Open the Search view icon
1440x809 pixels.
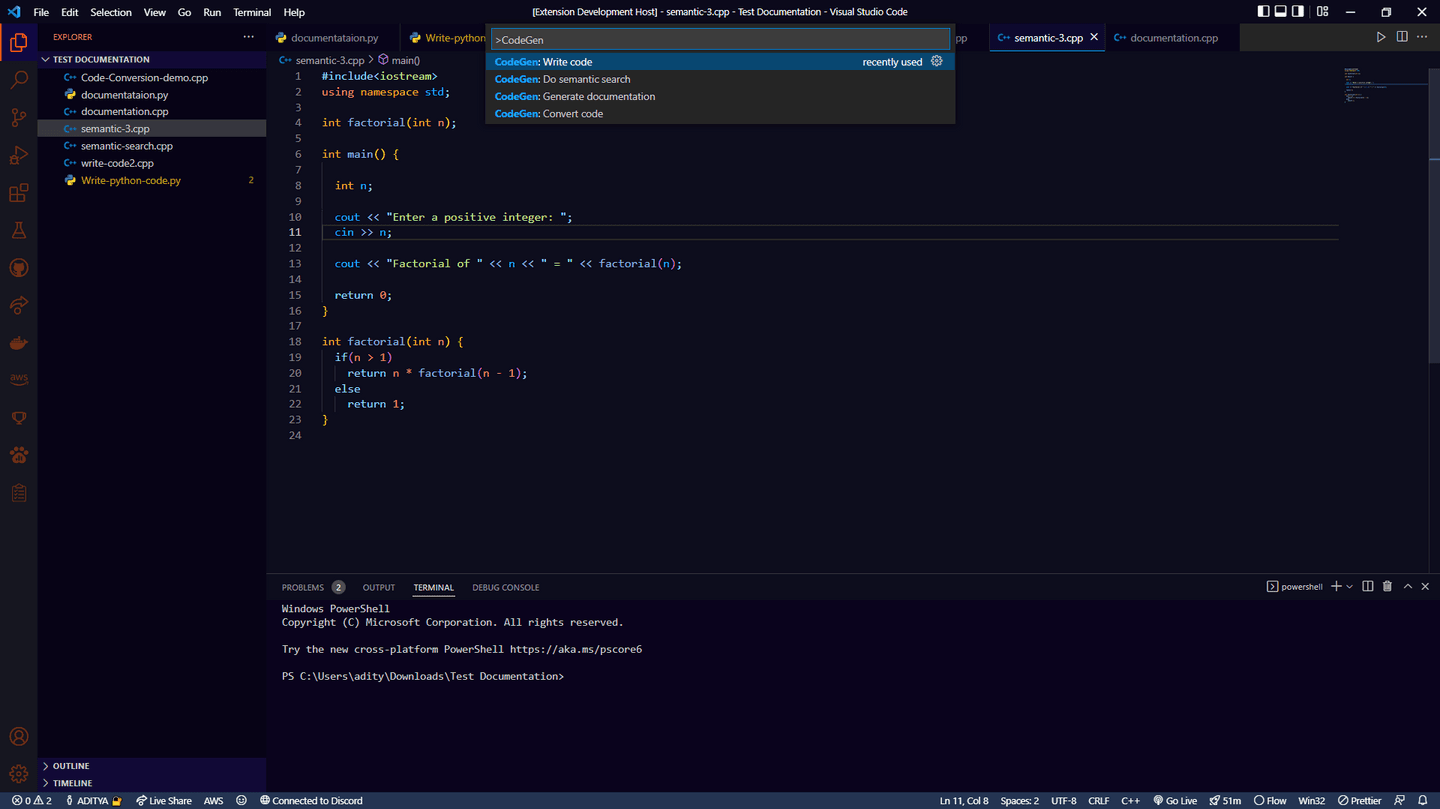click(19, 80)
